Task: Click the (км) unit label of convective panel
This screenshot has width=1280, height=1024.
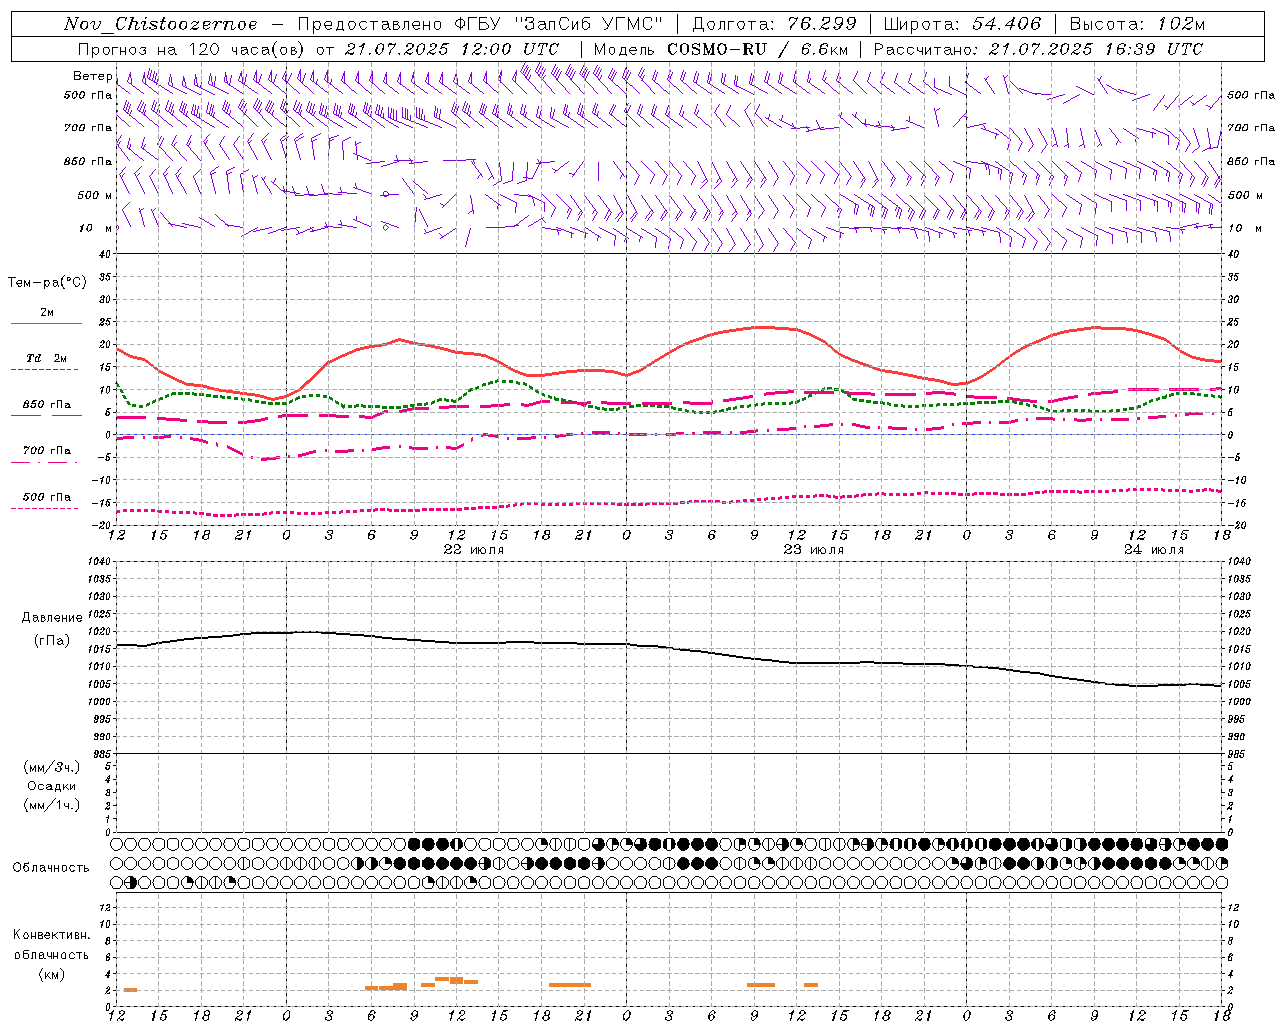Action: pos(51,974)
